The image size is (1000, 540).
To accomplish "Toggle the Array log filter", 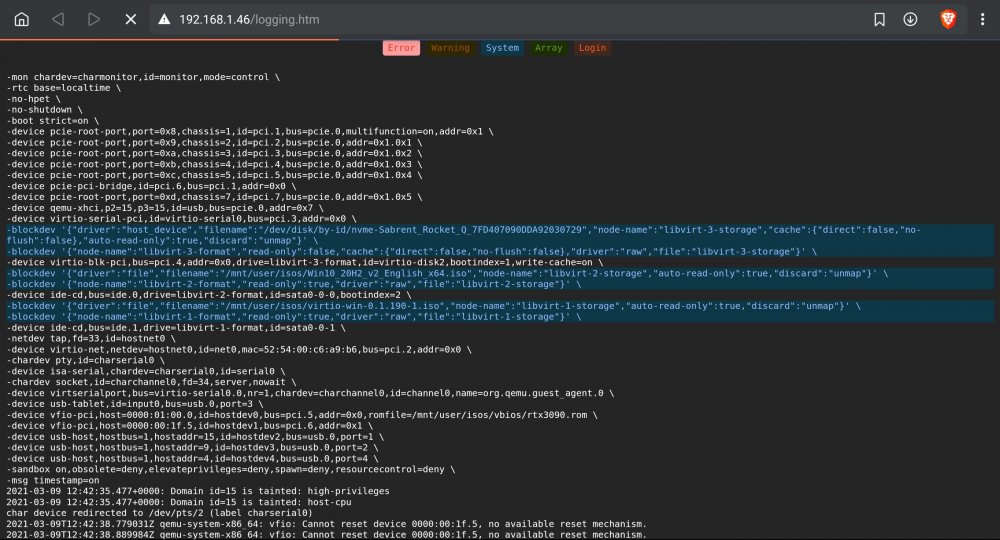I will pos(548,48).
